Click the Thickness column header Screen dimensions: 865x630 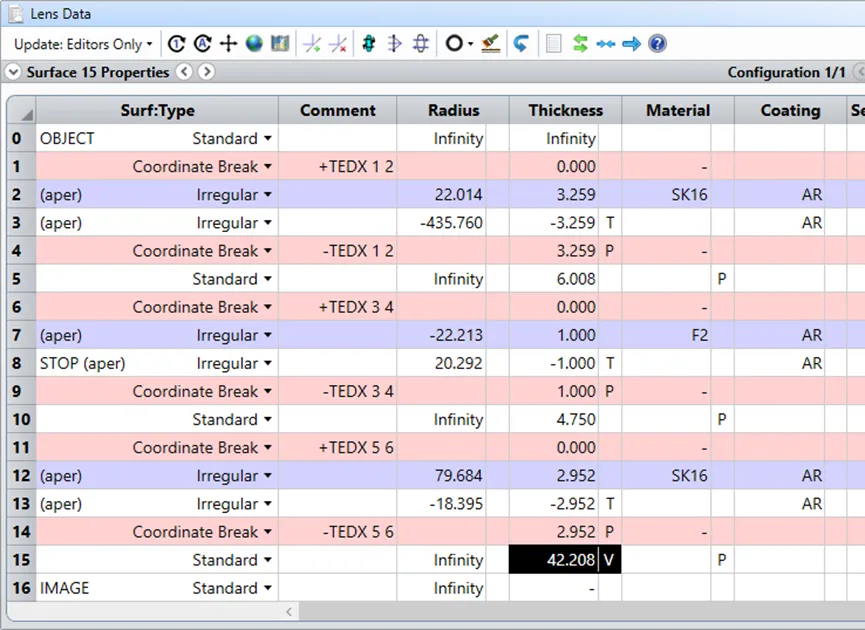pos(565,110)
